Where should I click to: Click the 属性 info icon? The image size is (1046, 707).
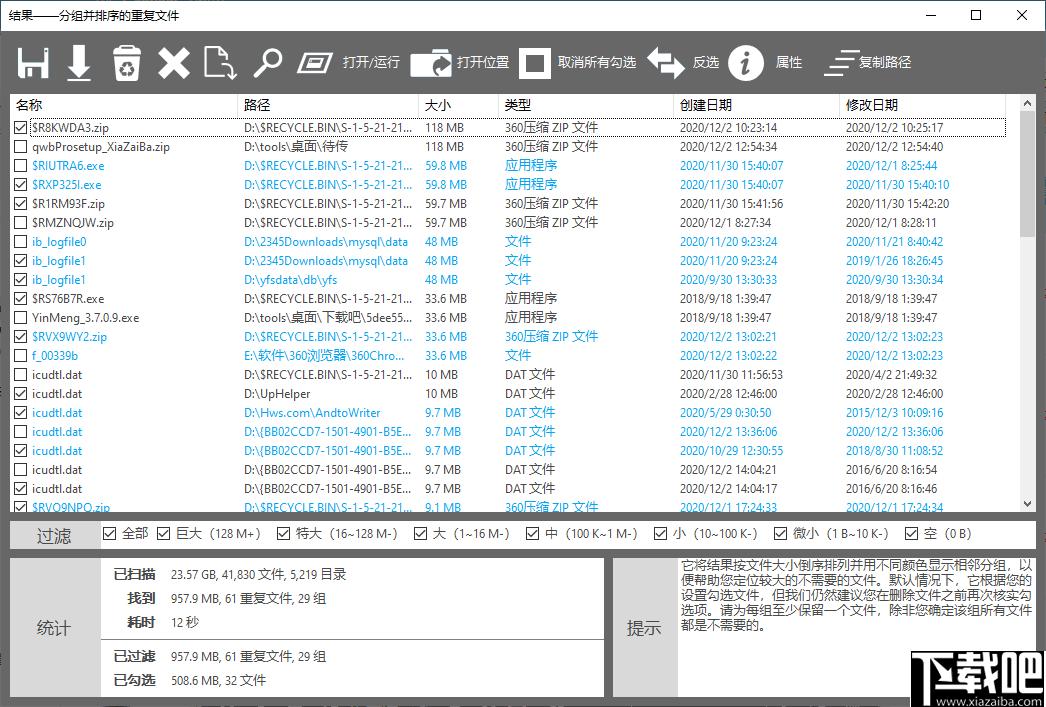(745, 63)
